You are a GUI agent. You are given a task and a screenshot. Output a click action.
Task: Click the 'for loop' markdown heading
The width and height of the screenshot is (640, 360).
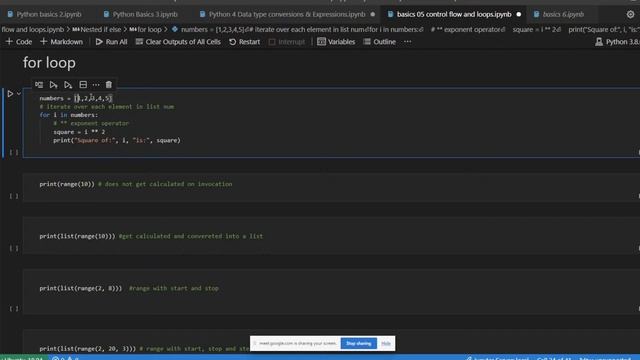pos(49,63)
